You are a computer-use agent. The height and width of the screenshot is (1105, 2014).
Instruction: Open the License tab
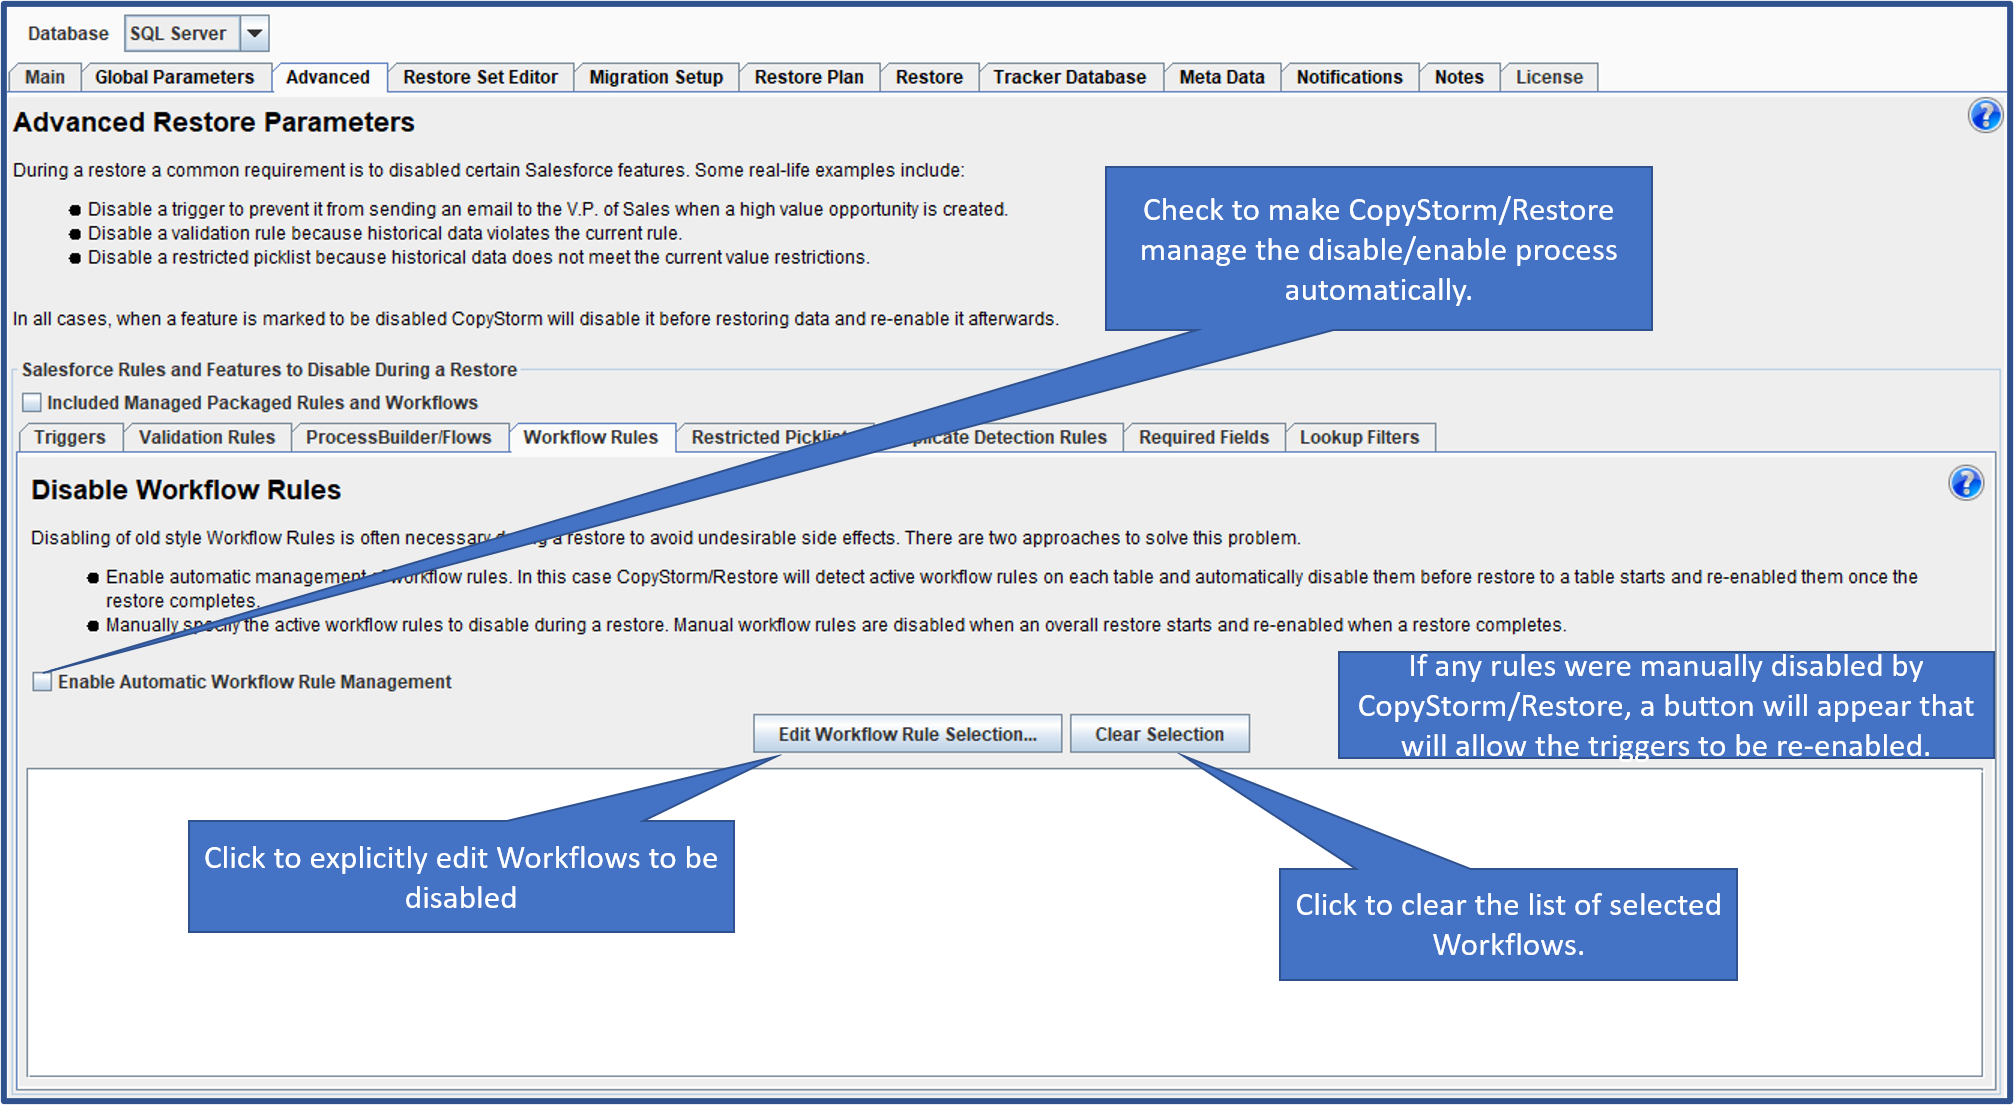[x=1549, y=77]
